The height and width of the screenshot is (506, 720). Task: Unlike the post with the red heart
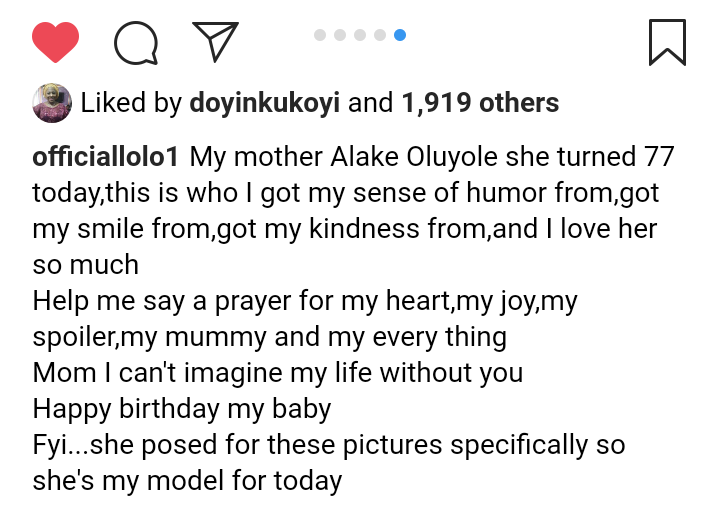pyautogui.click(x=55, y=42)
